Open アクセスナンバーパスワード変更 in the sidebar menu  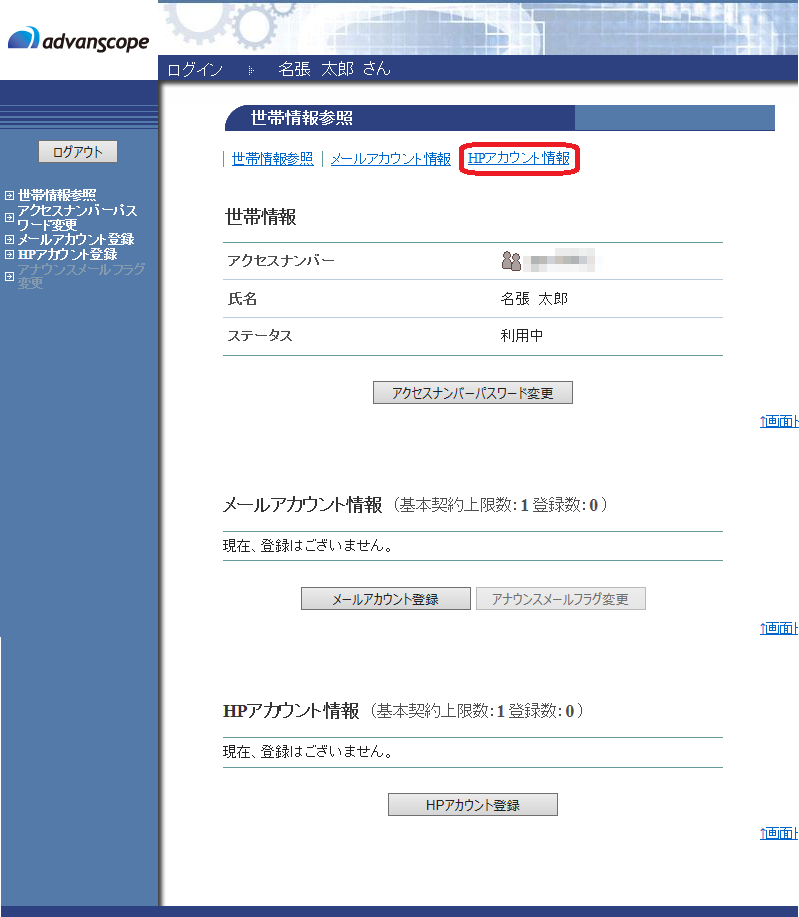pos(77,218)
